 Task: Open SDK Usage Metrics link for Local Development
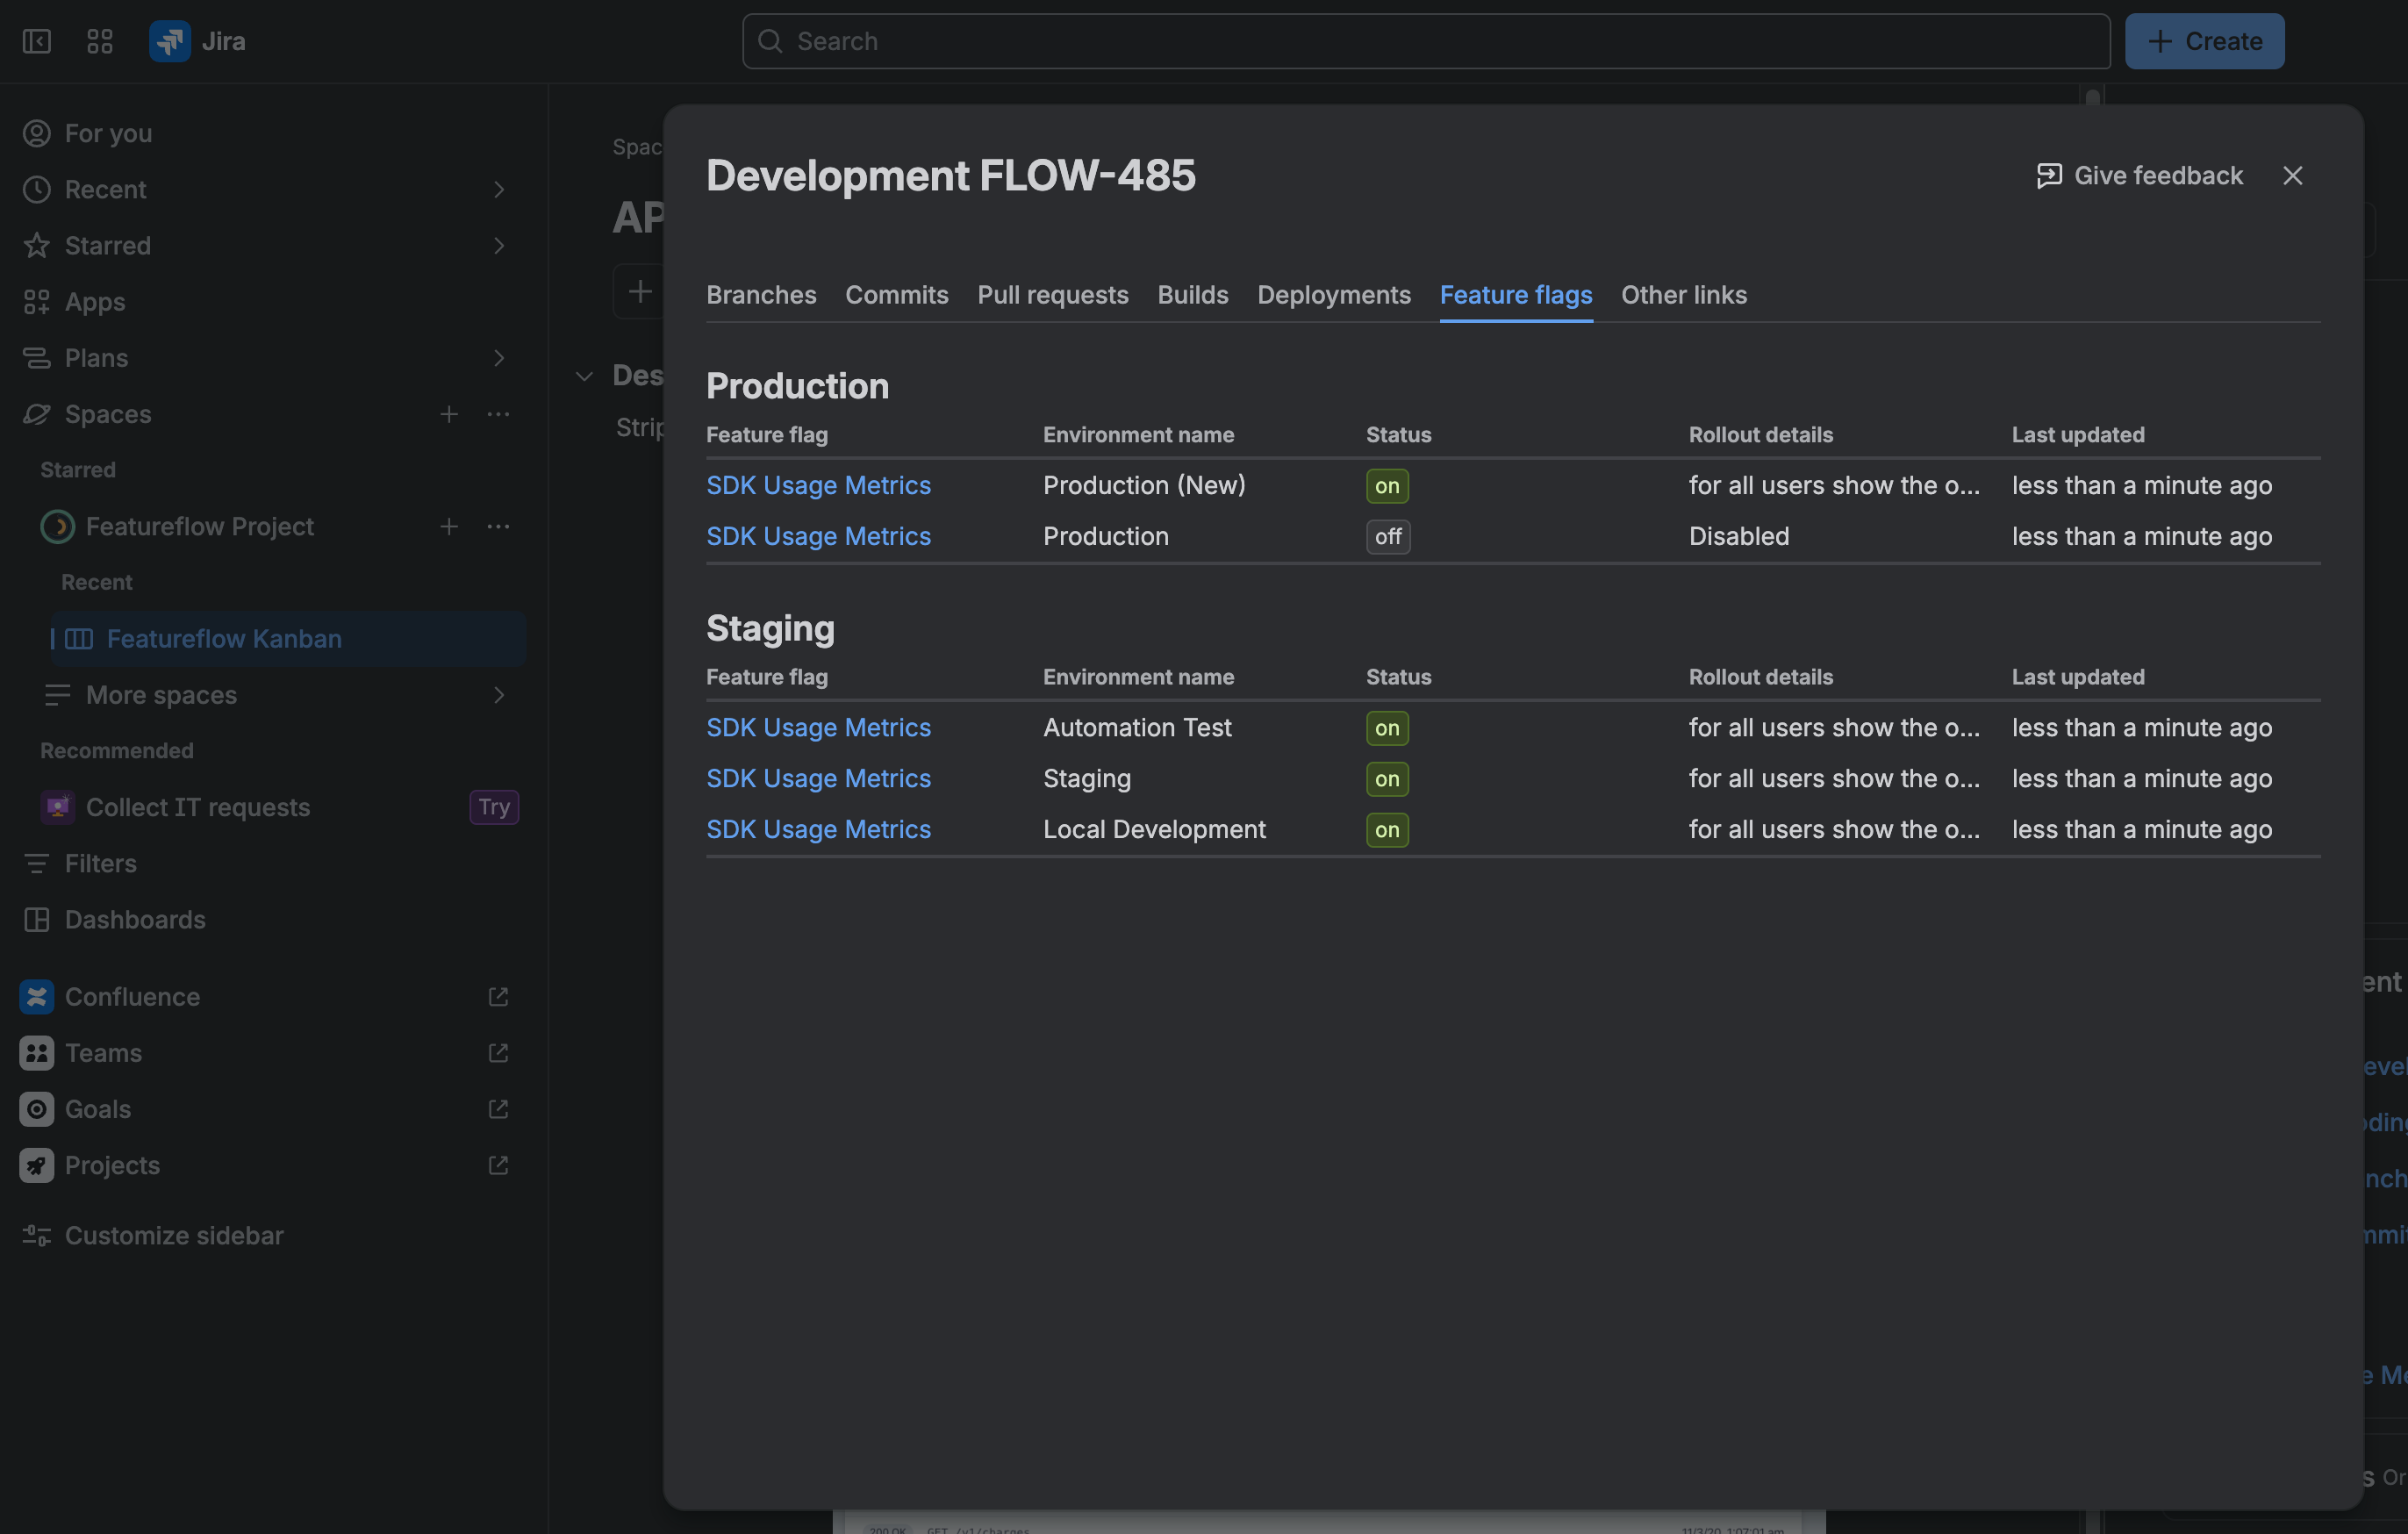(818, 829)
